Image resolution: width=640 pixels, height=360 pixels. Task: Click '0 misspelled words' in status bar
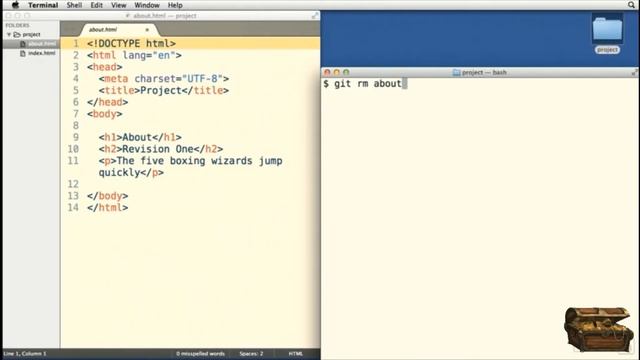[x=200, y=353]
